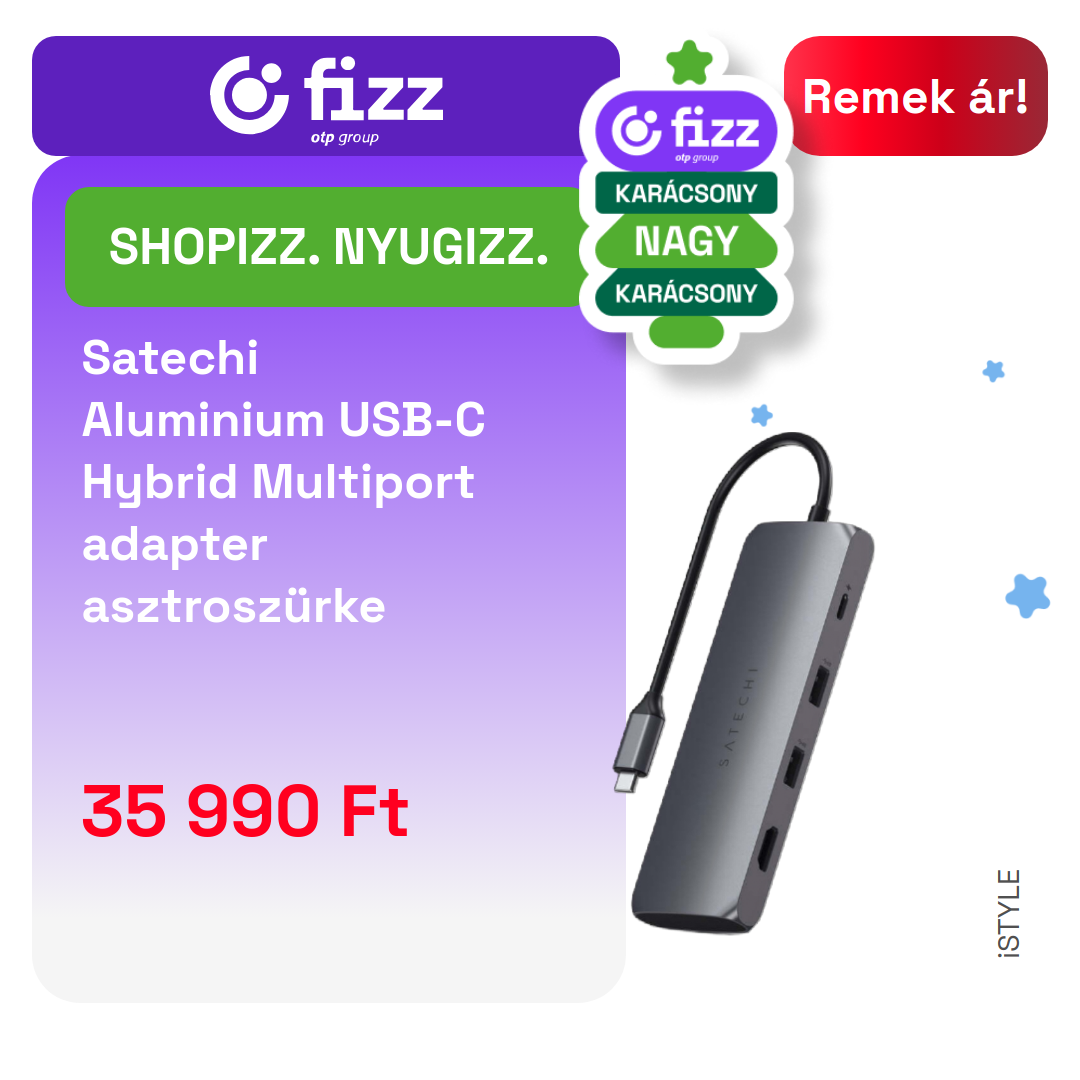Screen dimensions: 1080x1080
Task: Select the 'Remek ár!' red badge
Action: coord(915,96)
